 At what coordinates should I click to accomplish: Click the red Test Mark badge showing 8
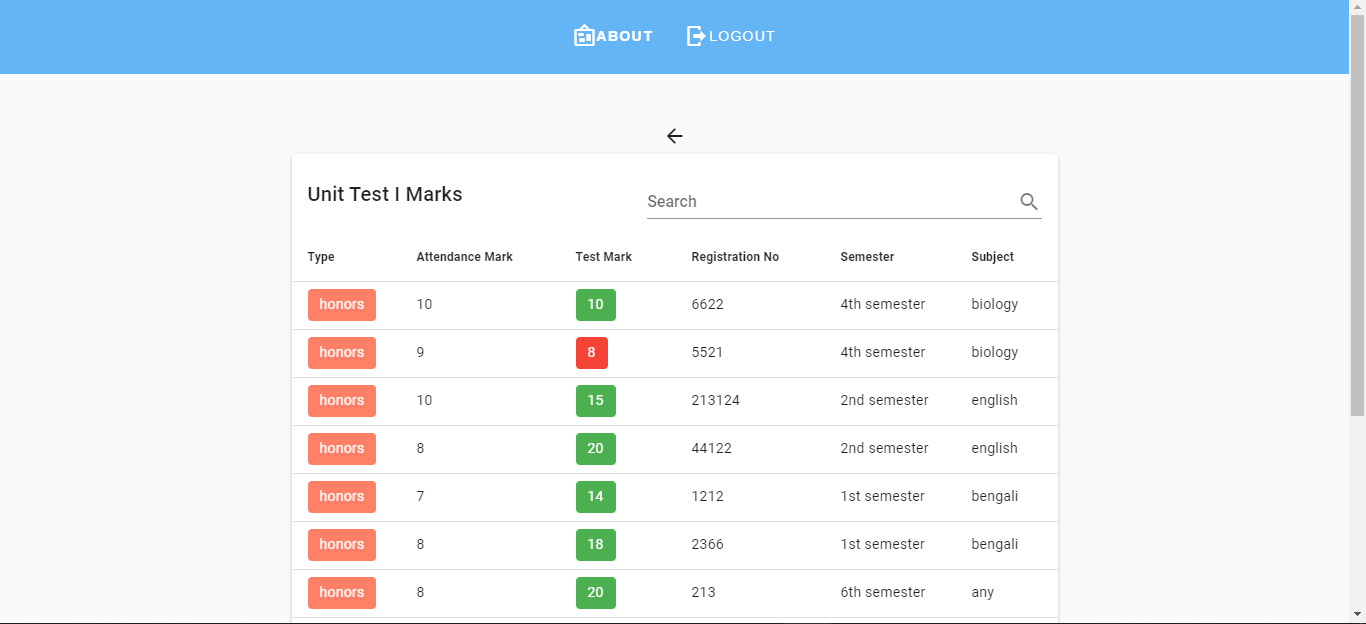[x=591, y=352]
